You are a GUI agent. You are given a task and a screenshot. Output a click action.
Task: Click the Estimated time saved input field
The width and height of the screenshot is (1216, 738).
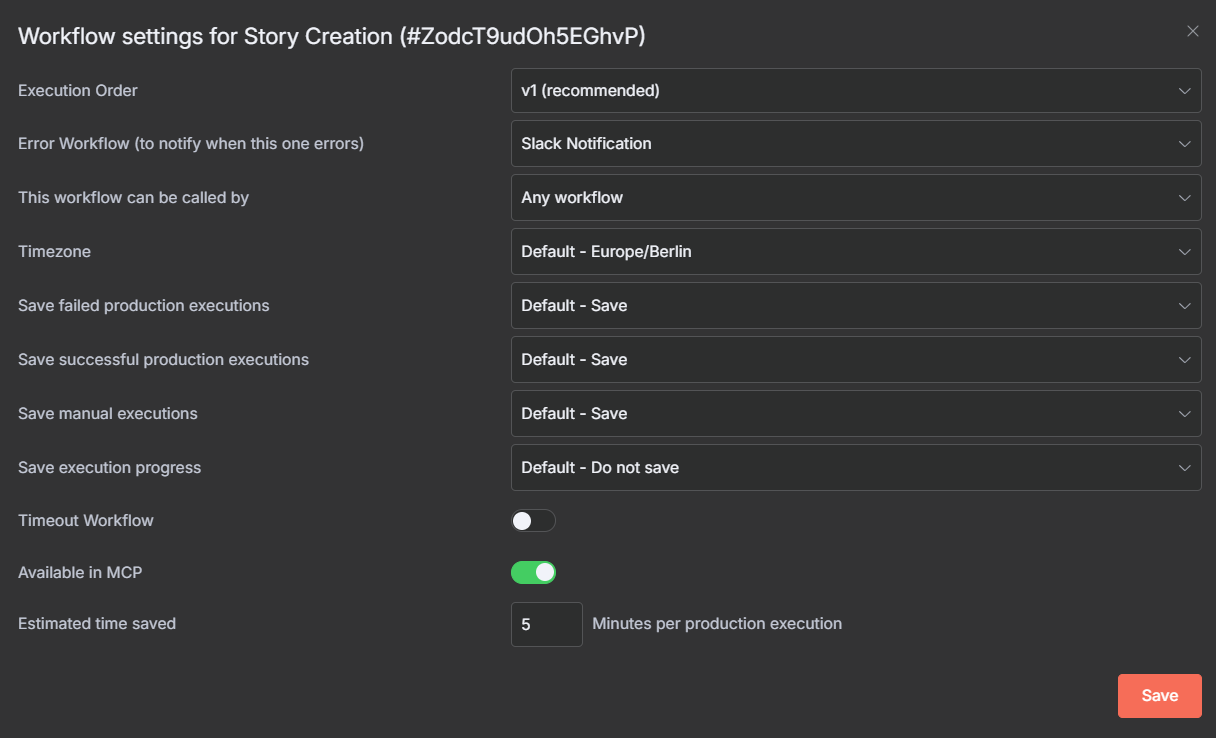[x=546, y=624]
